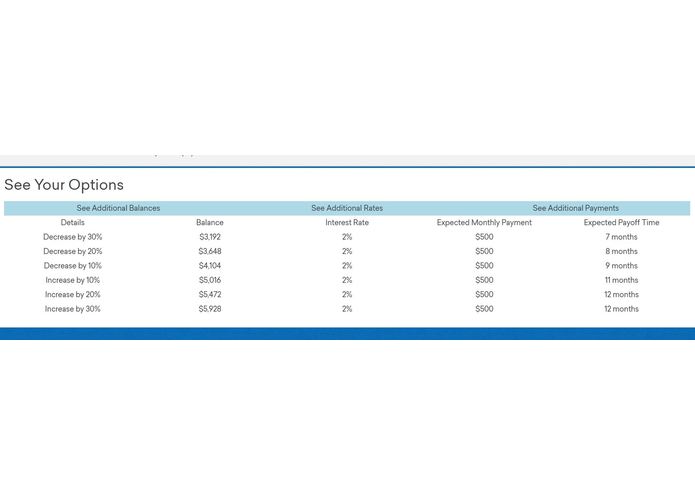Viewport: 695px width, 494px height.
Task: Select the Balance column header
Action: point(210,222)
